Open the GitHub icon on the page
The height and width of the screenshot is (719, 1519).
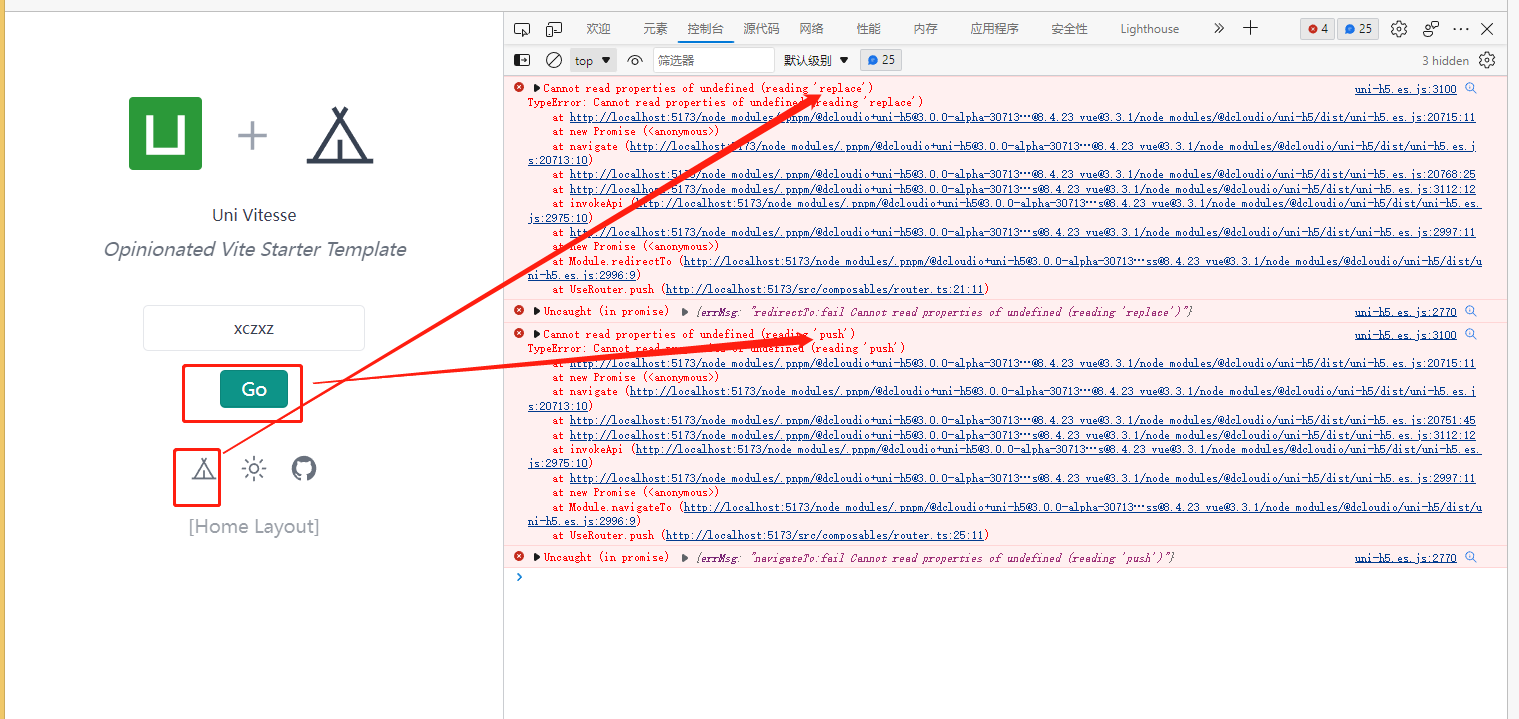tap(303, 468)
